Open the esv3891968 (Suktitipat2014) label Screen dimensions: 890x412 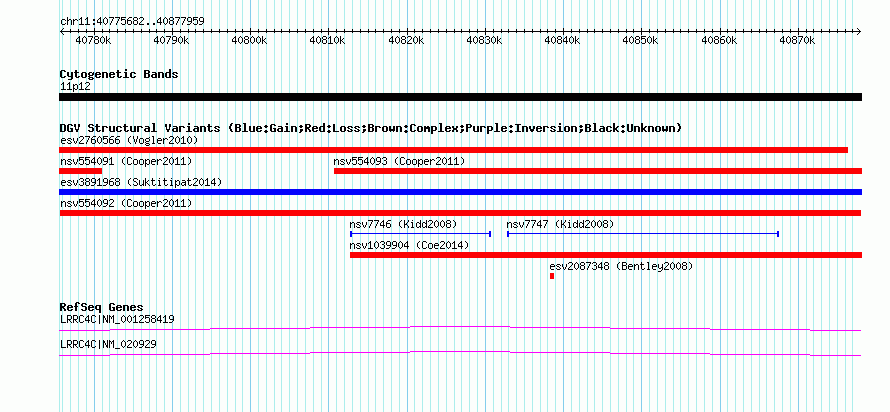[x=141, y=182]
